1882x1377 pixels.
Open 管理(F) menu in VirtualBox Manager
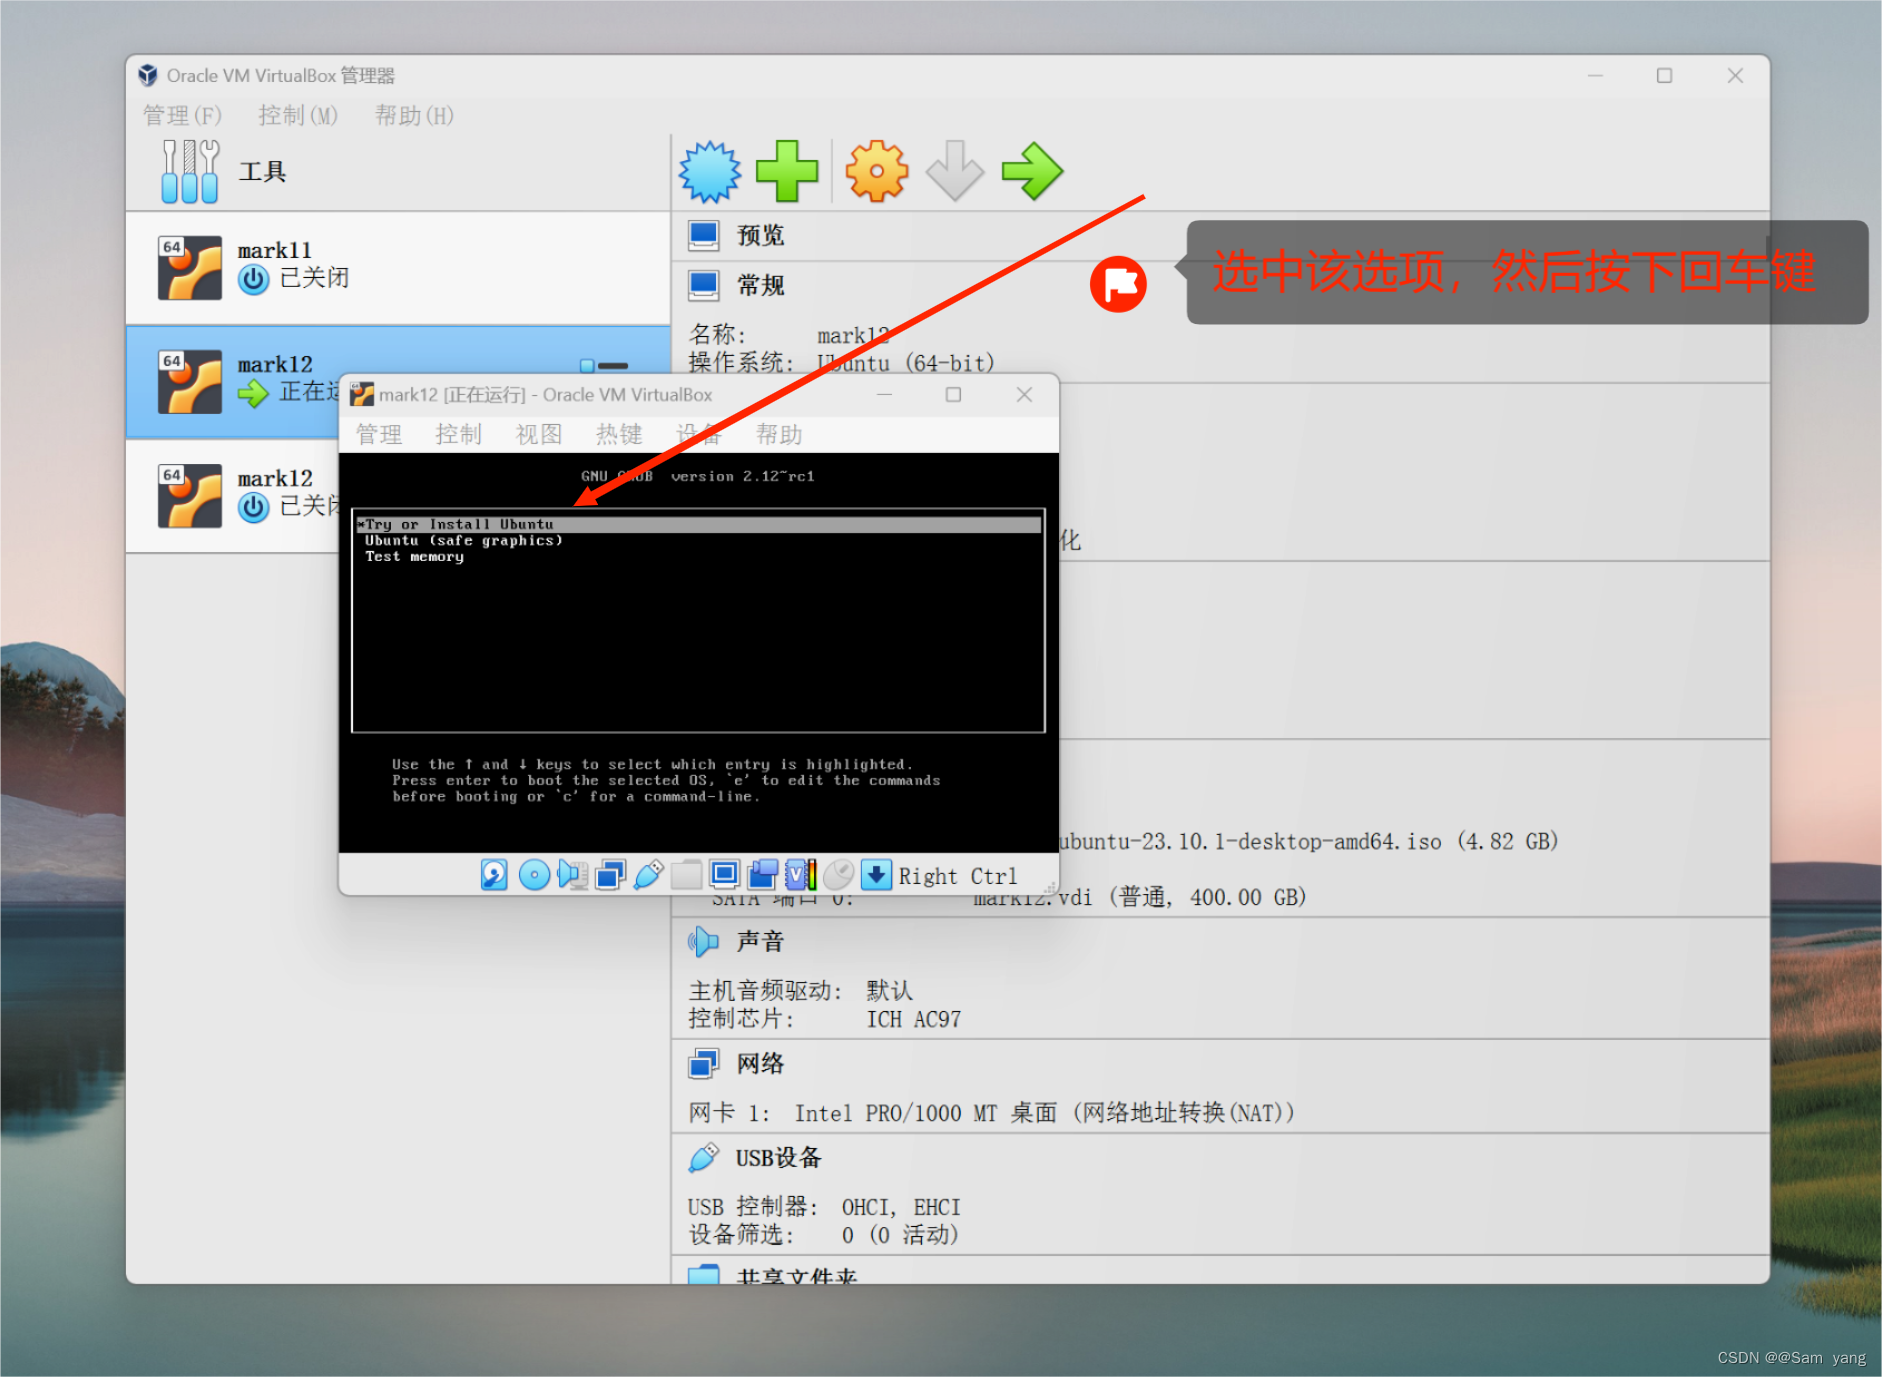[182, 116]
